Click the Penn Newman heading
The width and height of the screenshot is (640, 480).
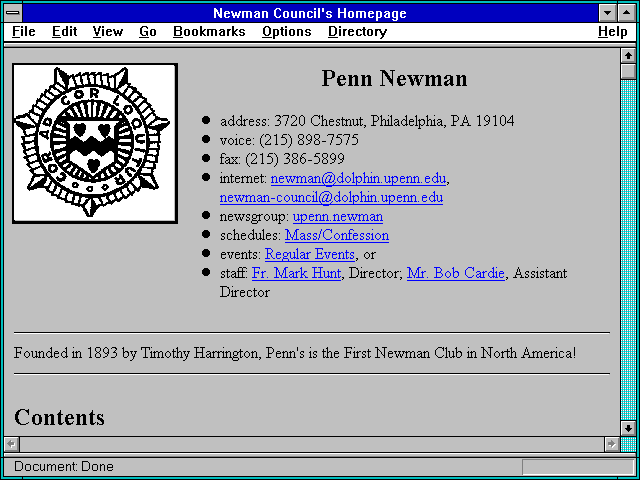point(394,78)
